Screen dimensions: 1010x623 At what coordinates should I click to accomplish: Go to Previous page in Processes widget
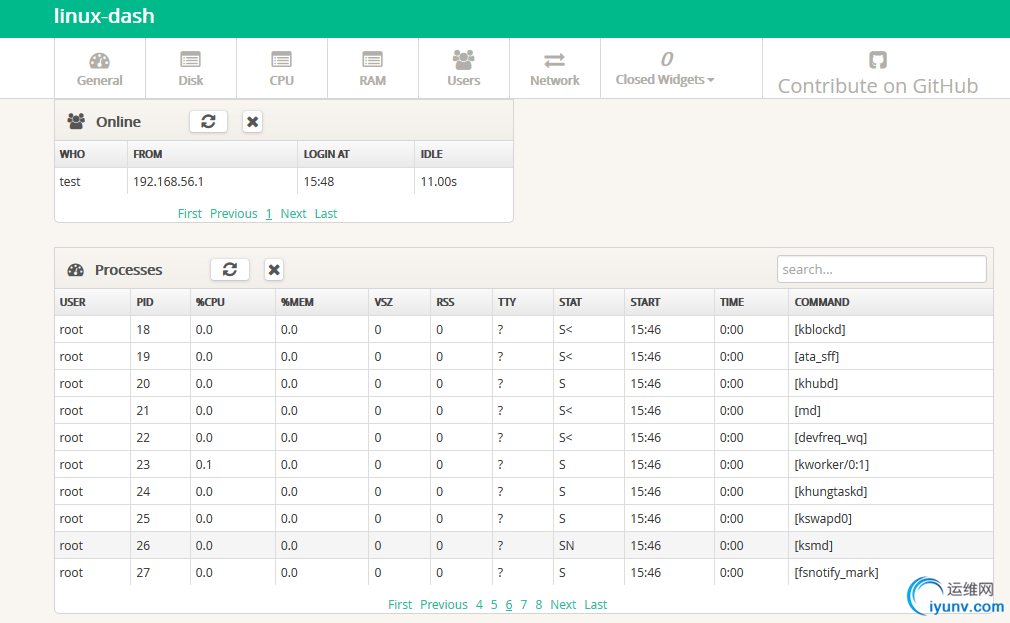pyautogui.click(x=444, y=604)
